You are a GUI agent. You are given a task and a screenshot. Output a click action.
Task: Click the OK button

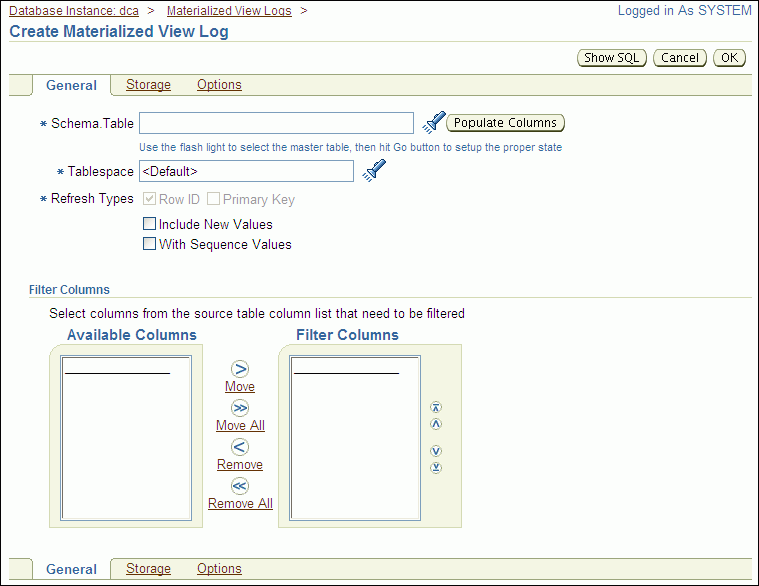click(729, 58)
